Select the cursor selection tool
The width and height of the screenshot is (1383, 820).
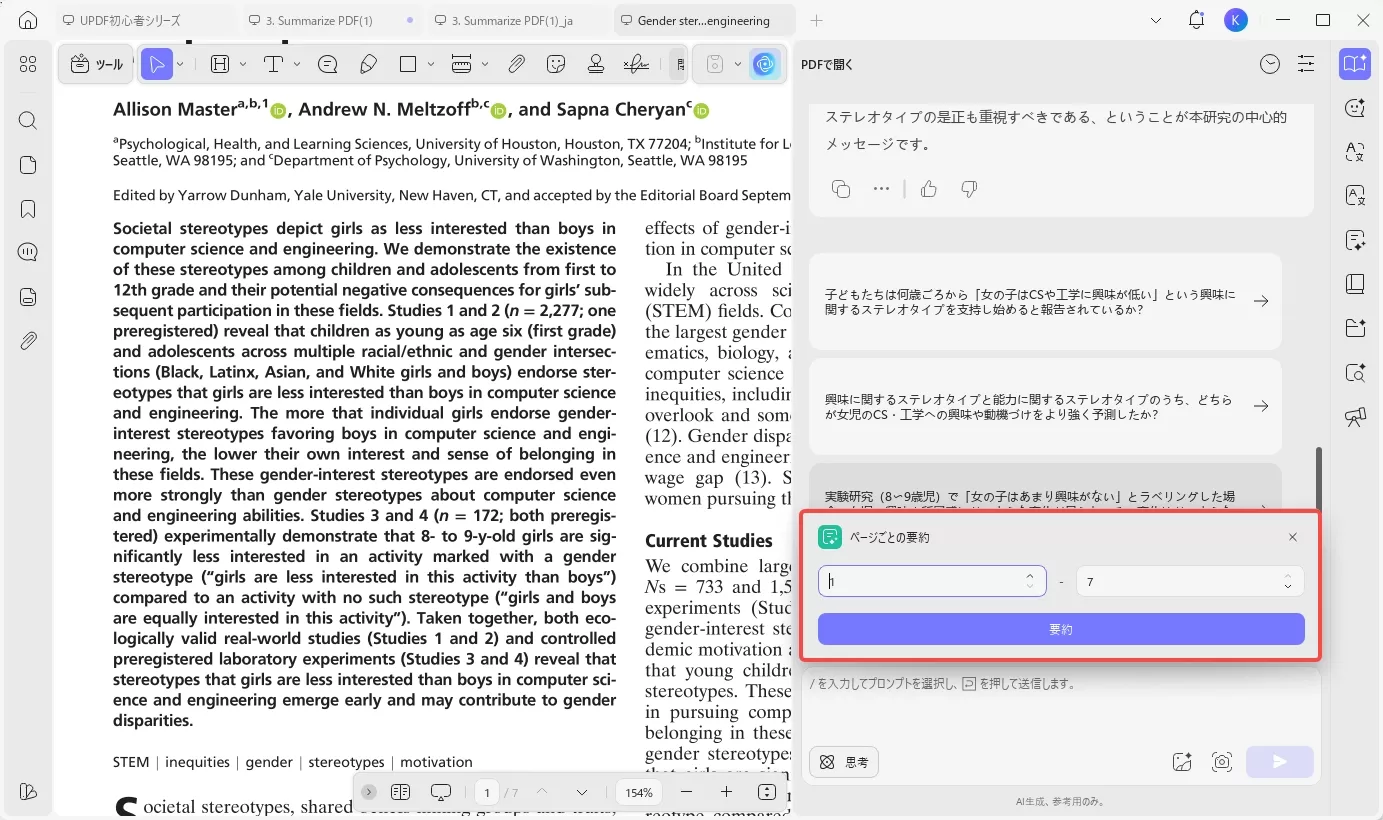[157, 63]
